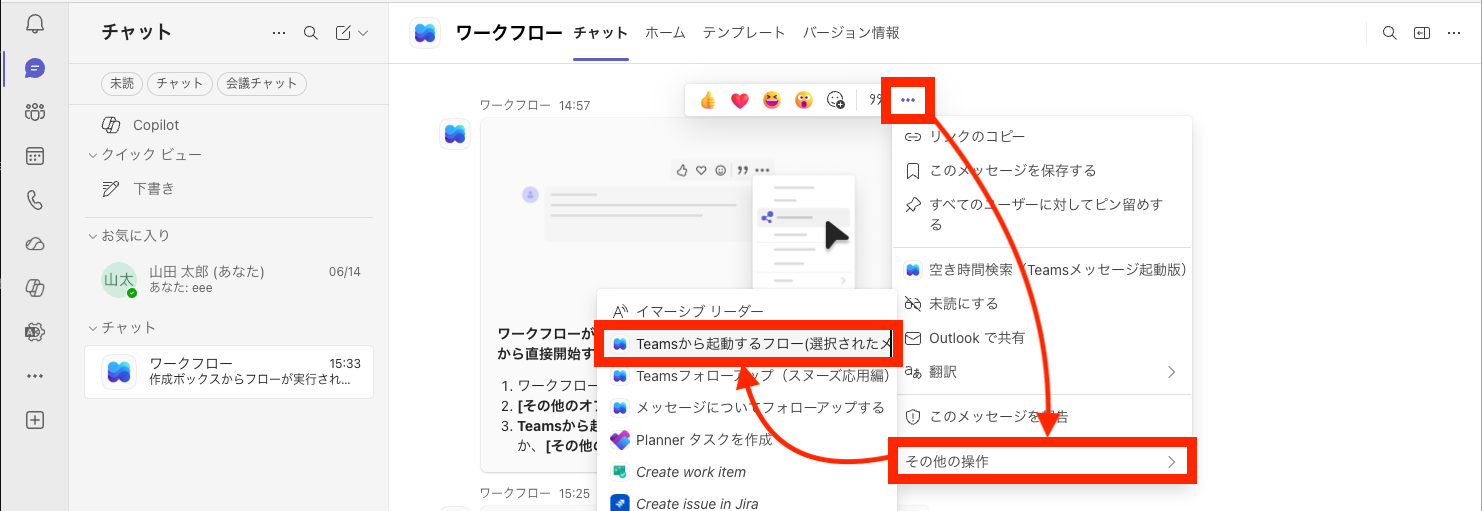Image resolution: width=1482 pixels, height=511 pixels.
Task: Open the Teams people icon
Action: tap(35, 112)
